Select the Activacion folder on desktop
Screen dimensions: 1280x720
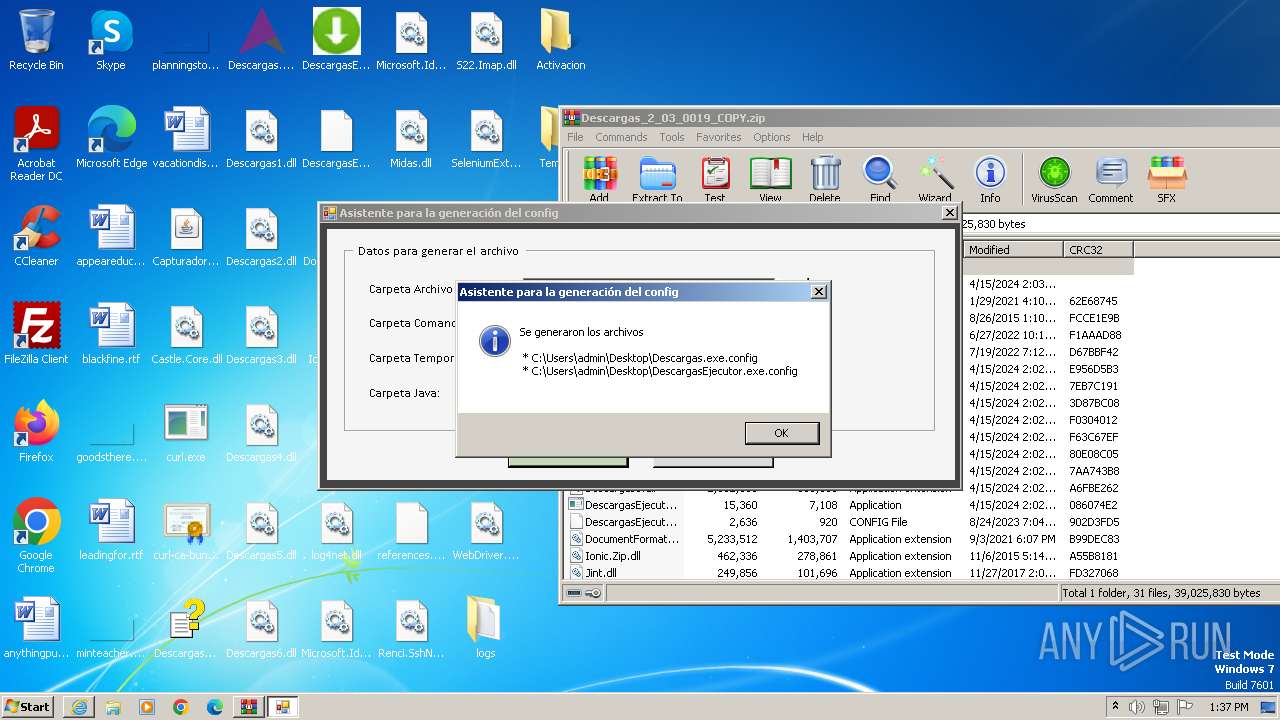coord(560,41)
